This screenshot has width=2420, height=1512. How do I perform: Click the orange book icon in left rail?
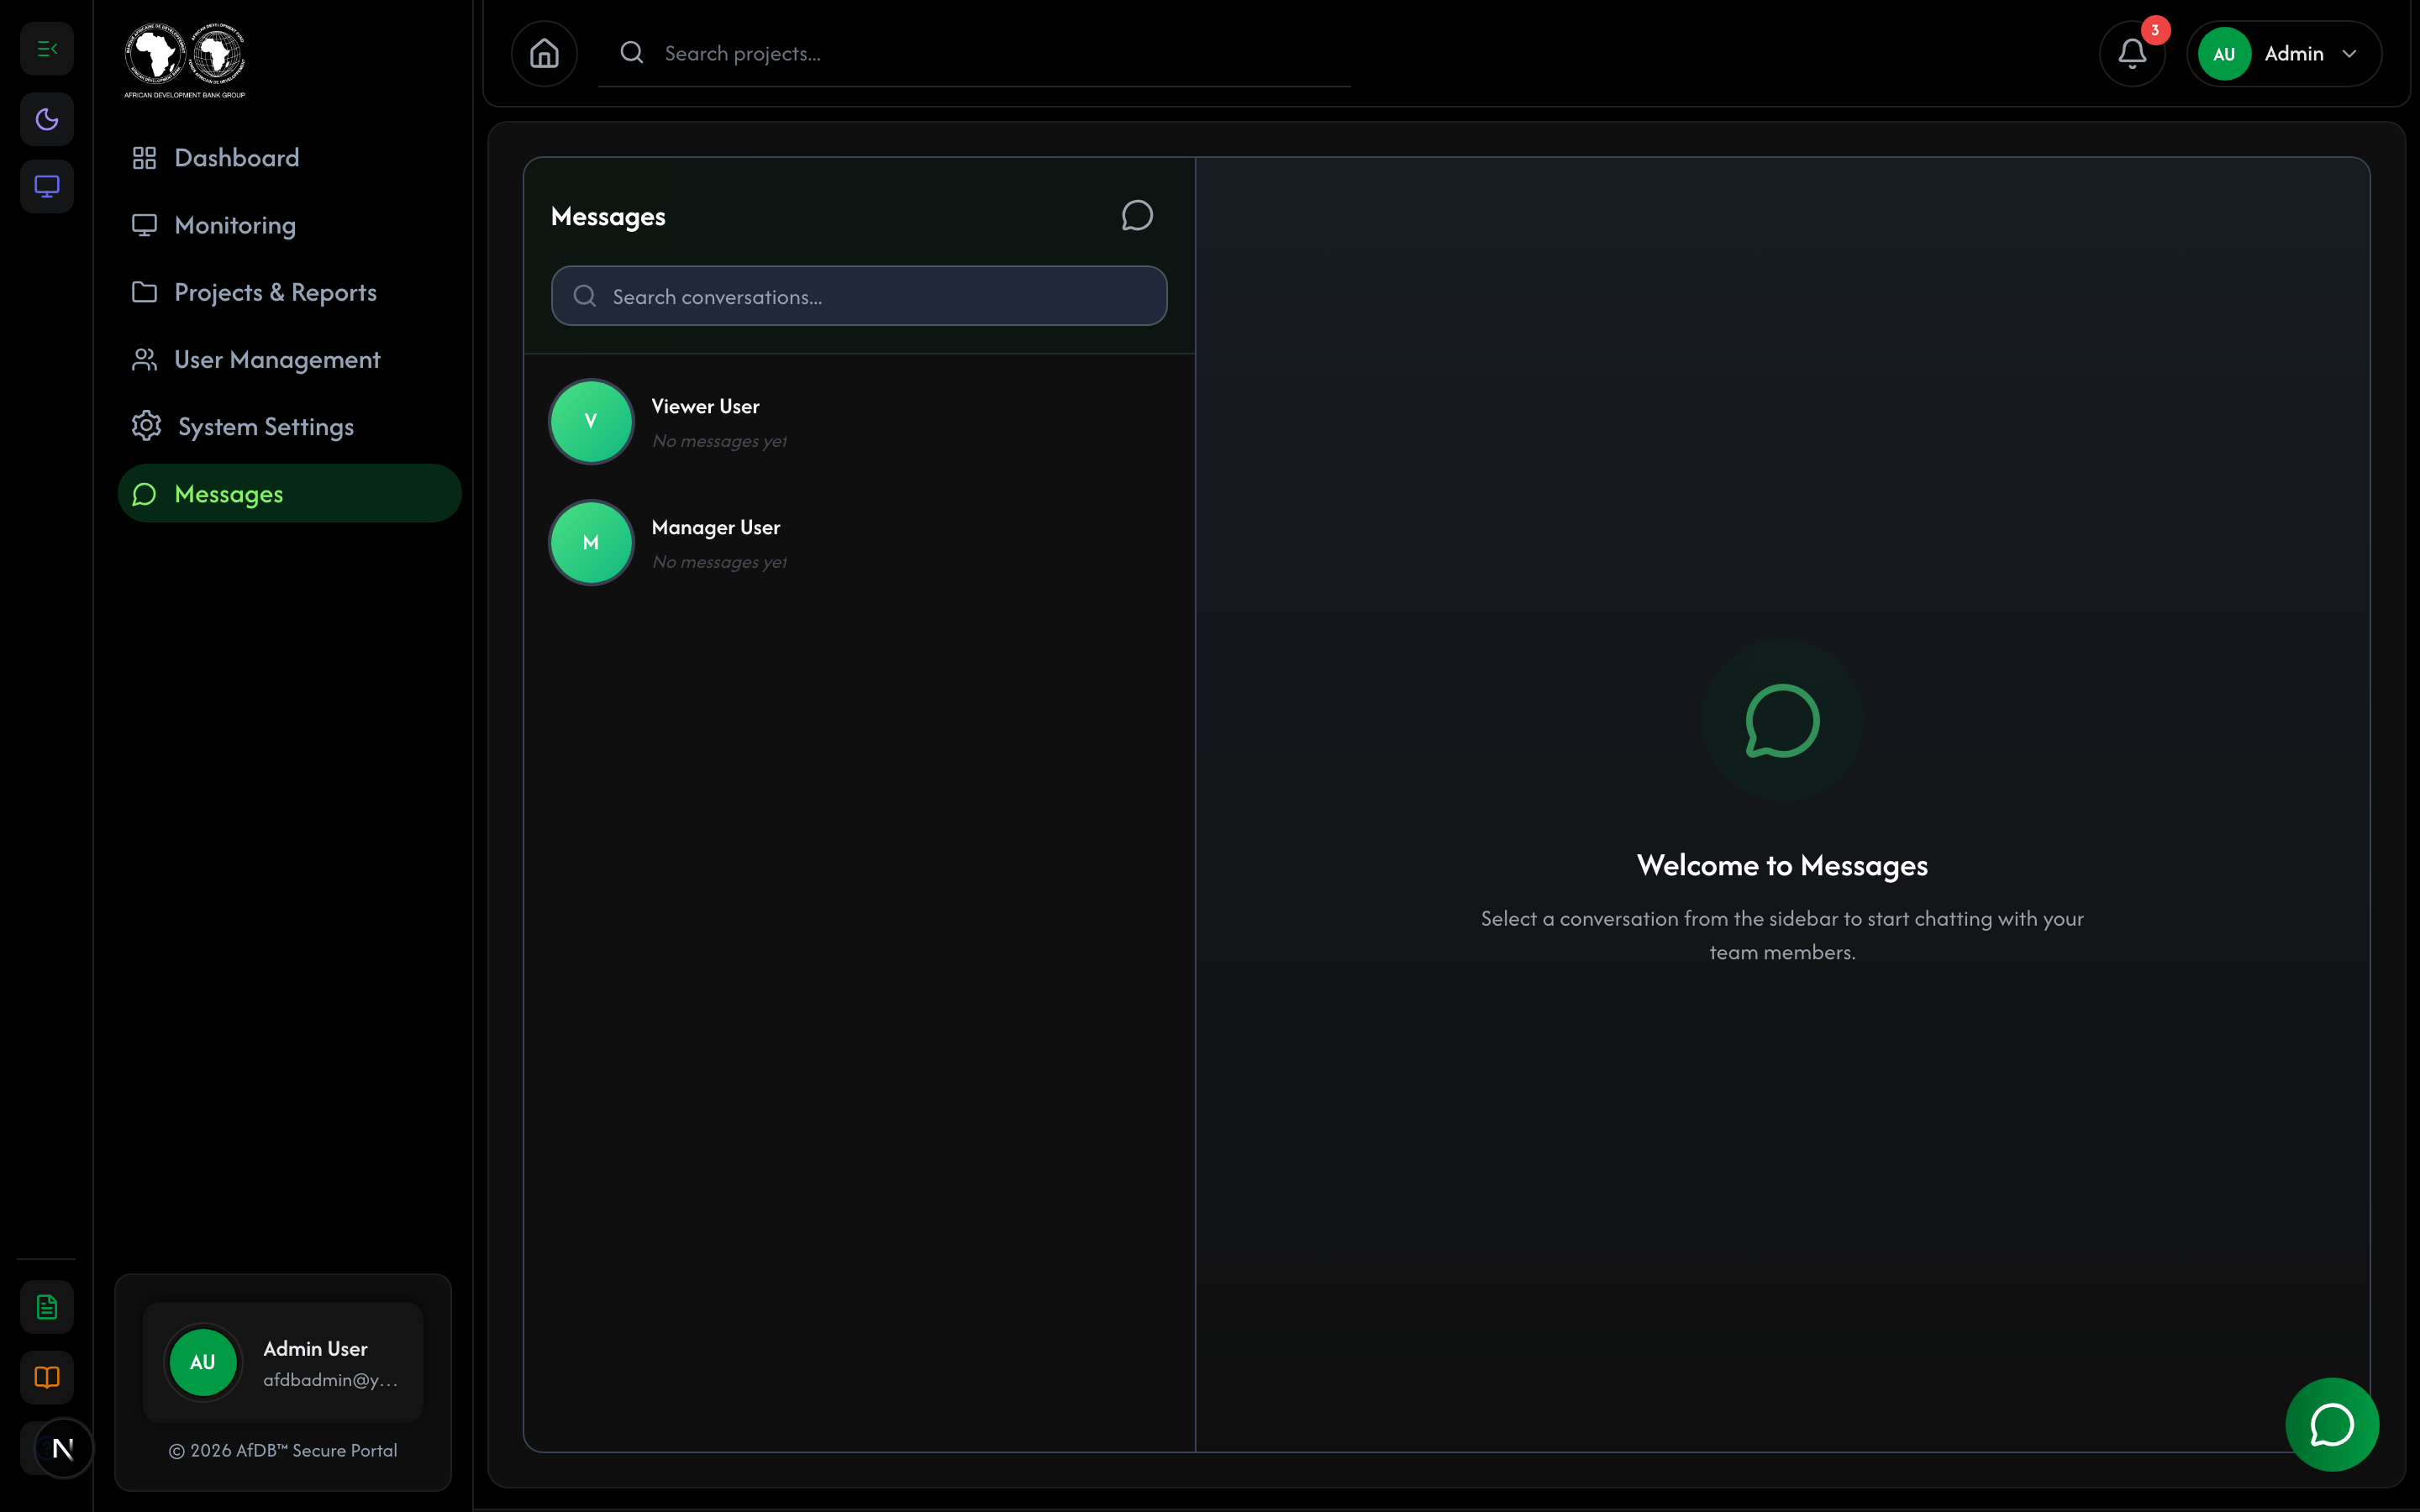(x=47, y=1377)
